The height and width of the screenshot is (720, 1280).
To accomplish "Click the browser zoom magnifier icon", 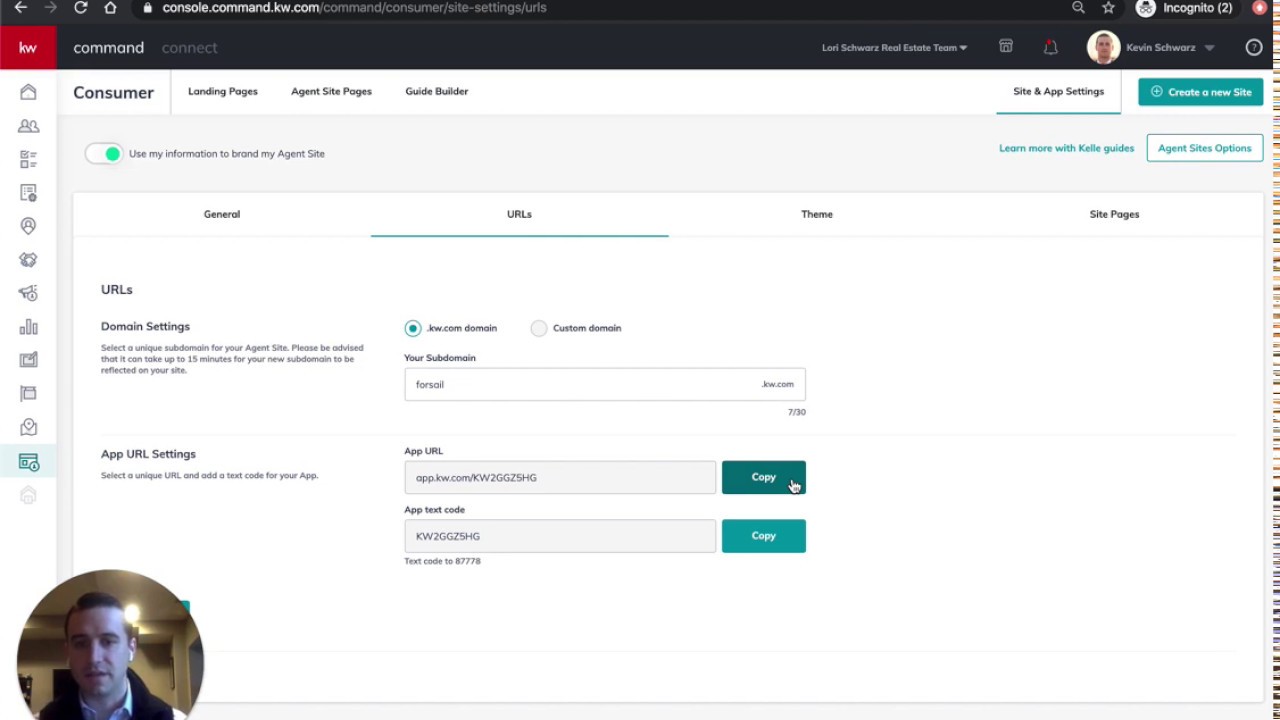I will (1078, 8).
